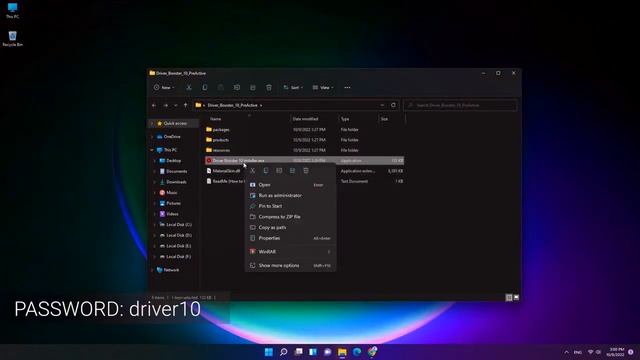Choose Show more options
This screenshot has width=640, height=360.
(x=290, y=265)
